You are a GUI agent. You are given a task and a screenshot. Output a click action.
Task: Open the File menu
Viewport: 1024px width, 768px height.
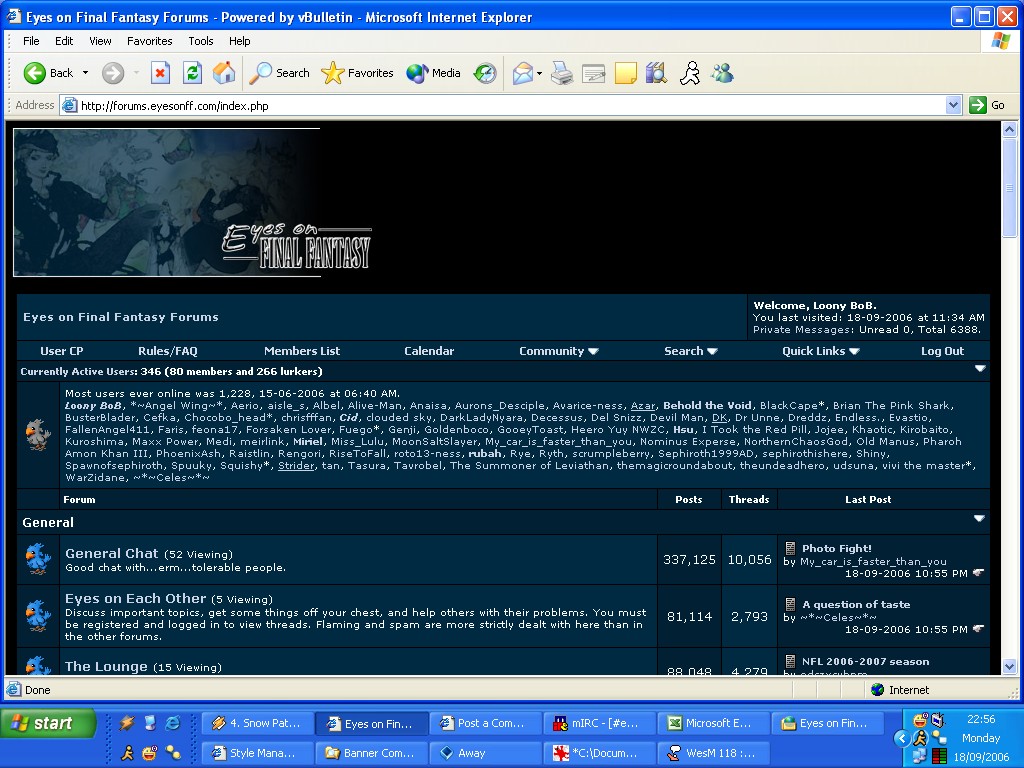(31, 41)
